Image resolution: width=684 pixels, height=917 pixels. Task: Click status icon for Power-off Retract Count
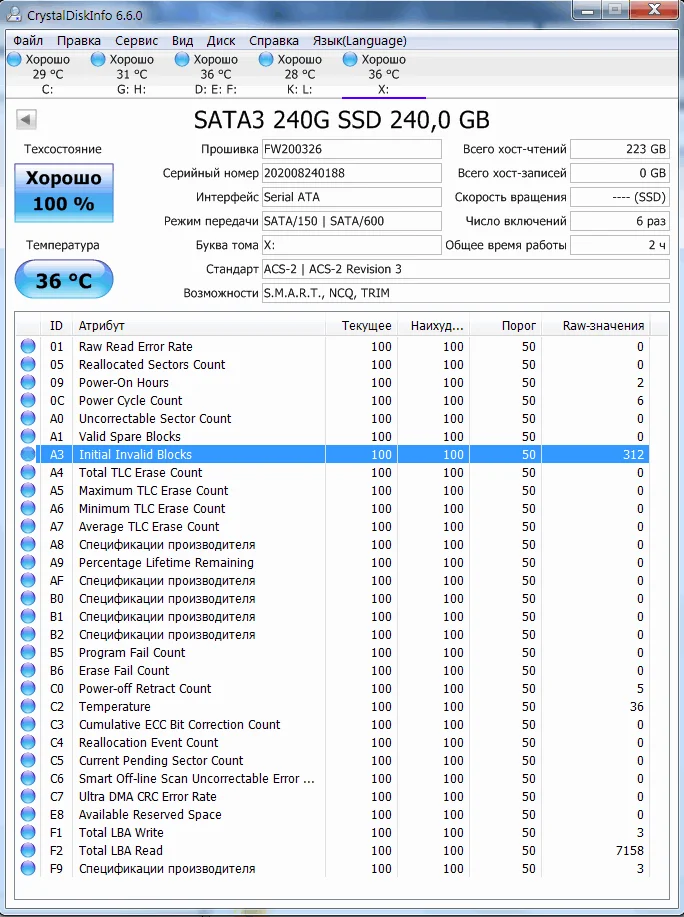point(28,688)
